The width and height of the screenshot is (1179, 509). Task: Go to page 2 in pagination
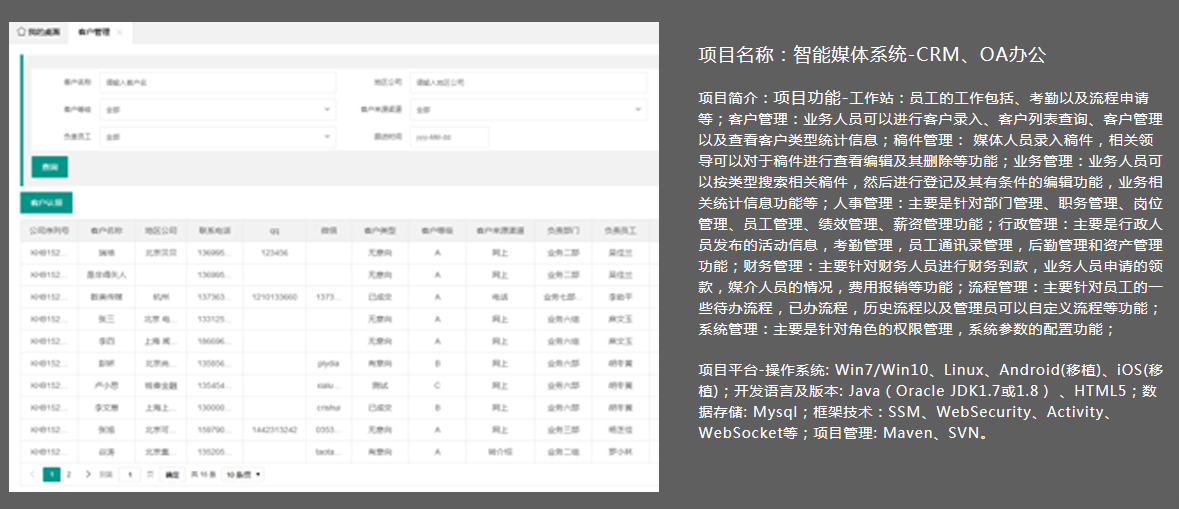[68, 474]
